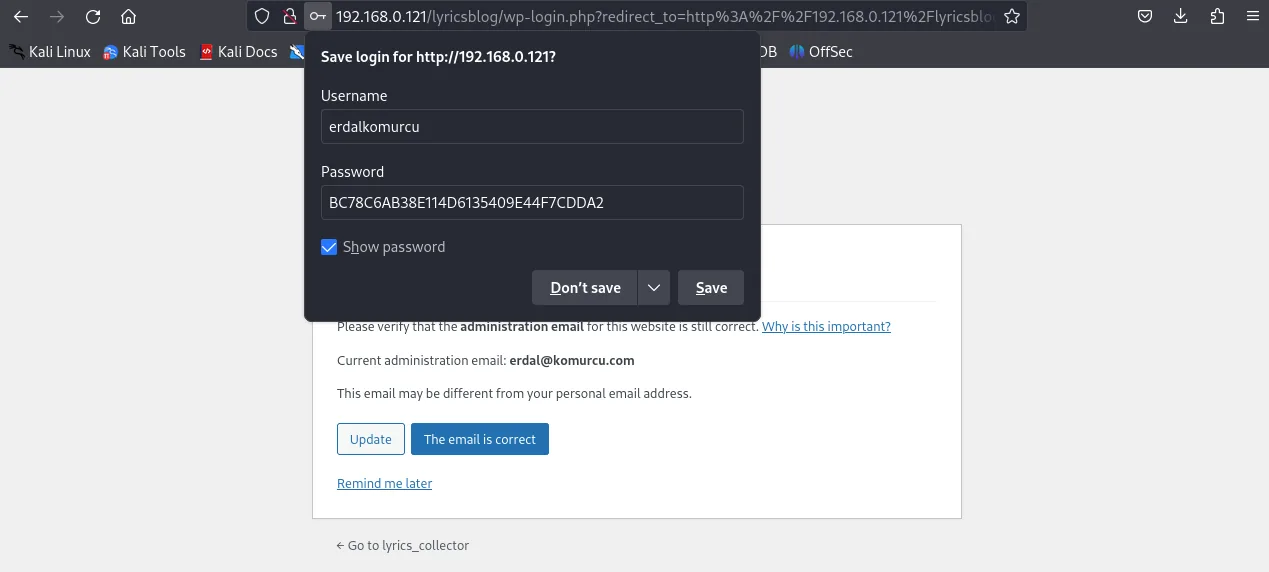Open the insecure connection padlock info
1269x572 pixels.
coord(289,16)
